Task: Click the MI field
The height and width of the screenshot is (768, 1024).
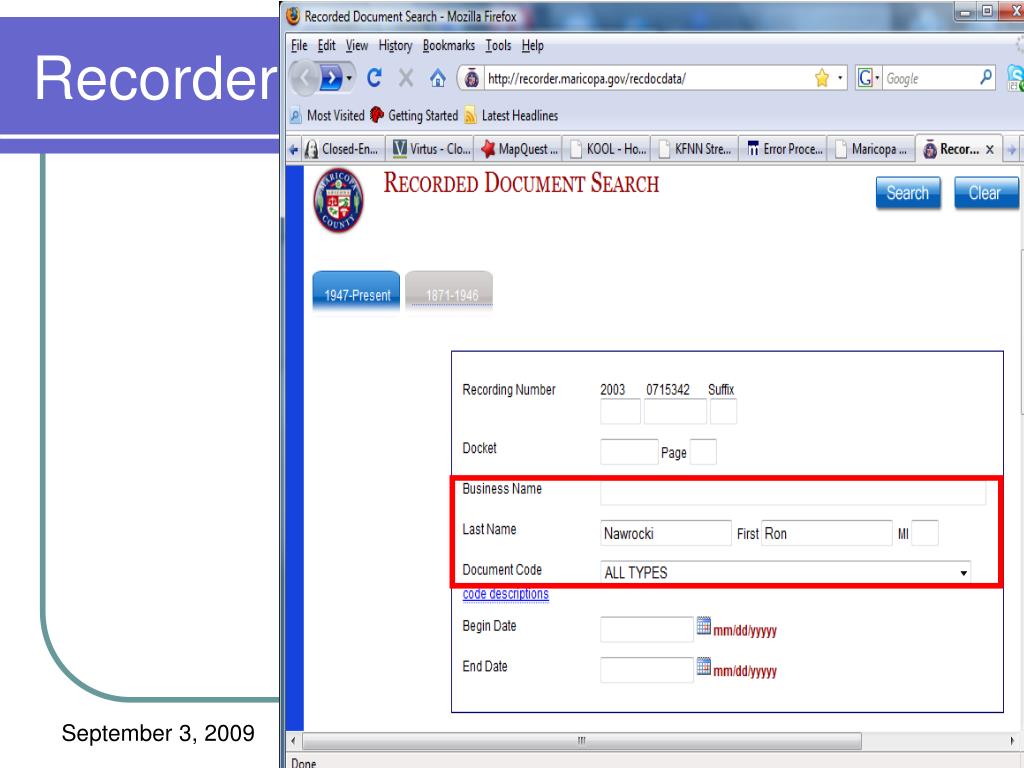Action: 925,533
